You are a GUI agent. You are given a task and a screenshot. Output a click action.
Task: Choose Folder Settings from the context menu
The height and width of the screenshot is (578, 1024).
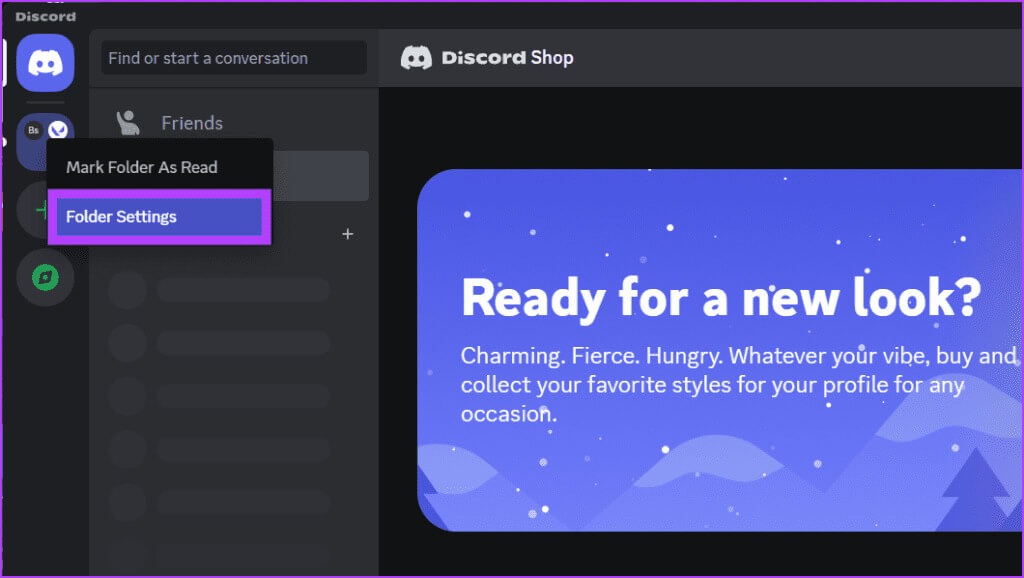click(159, 217)
